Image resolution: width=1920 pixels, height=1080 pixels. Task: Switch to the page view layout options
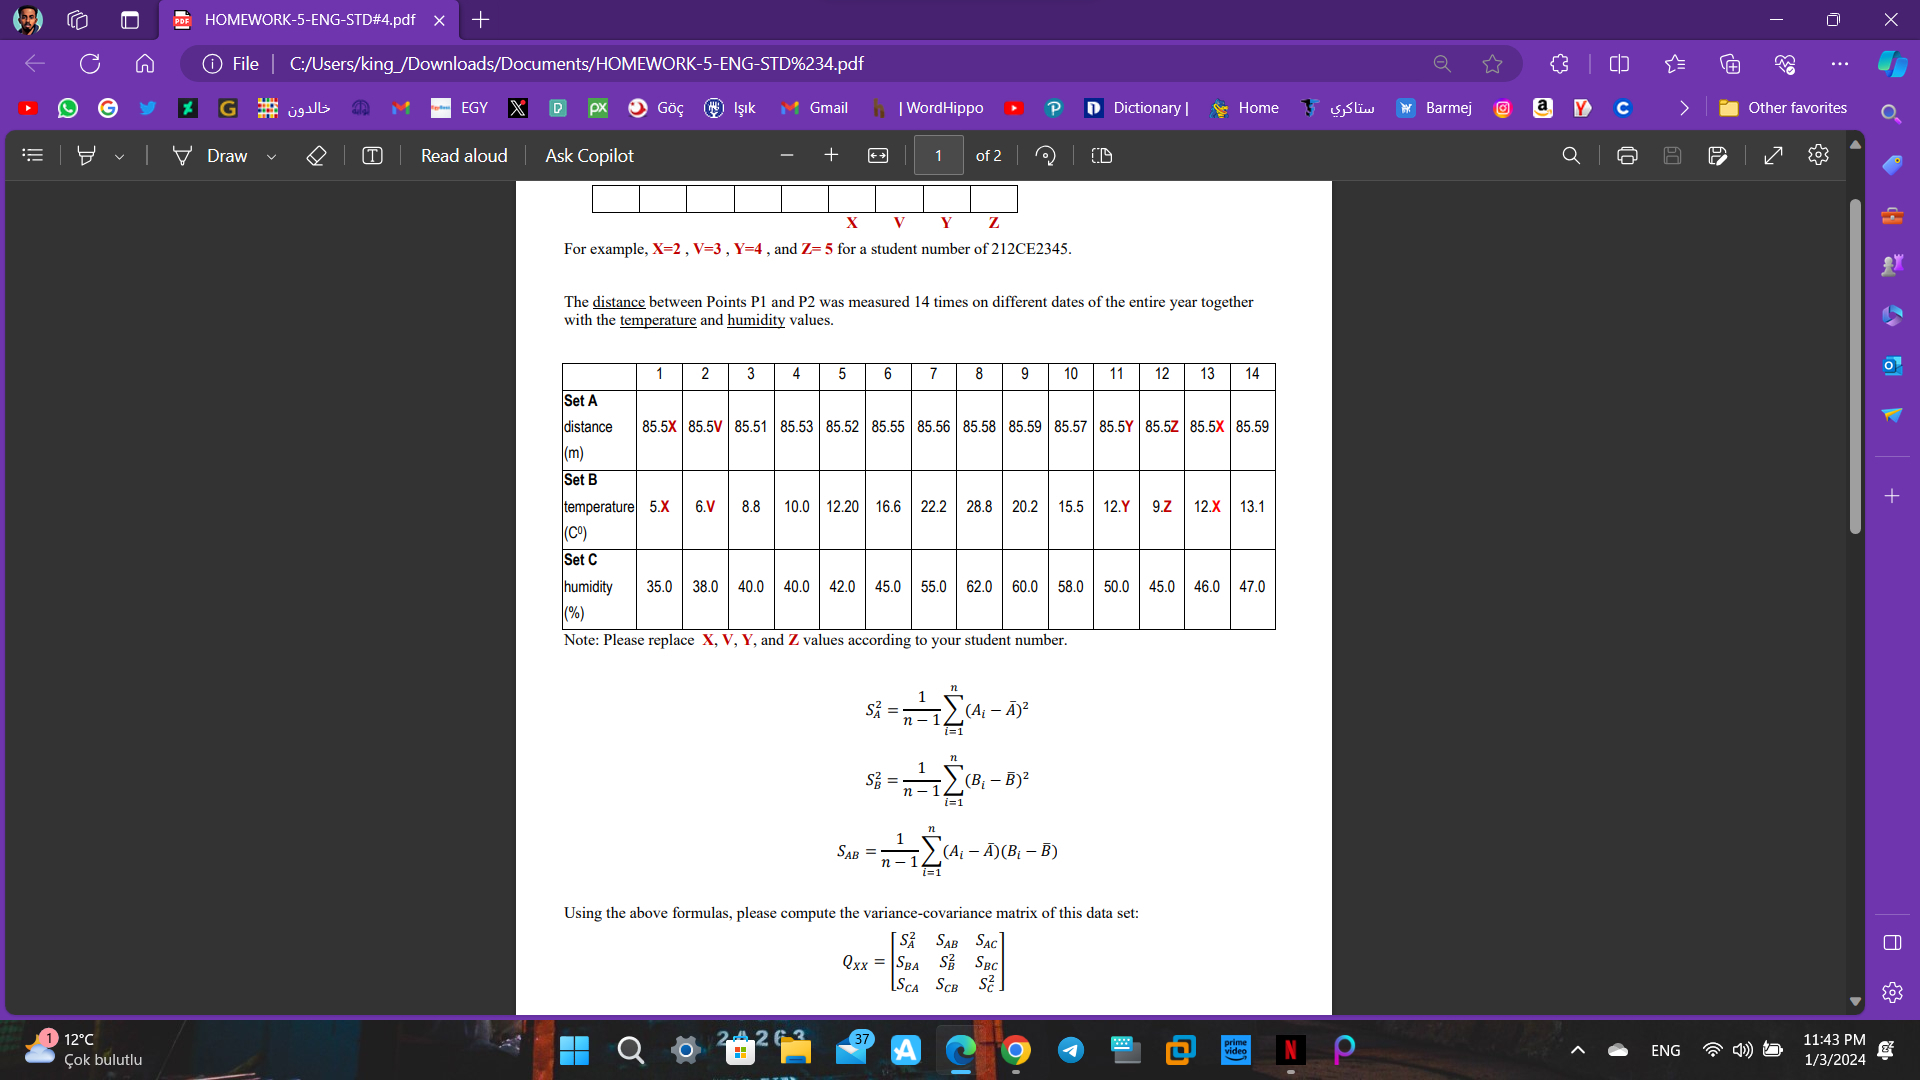(1101, 155)
